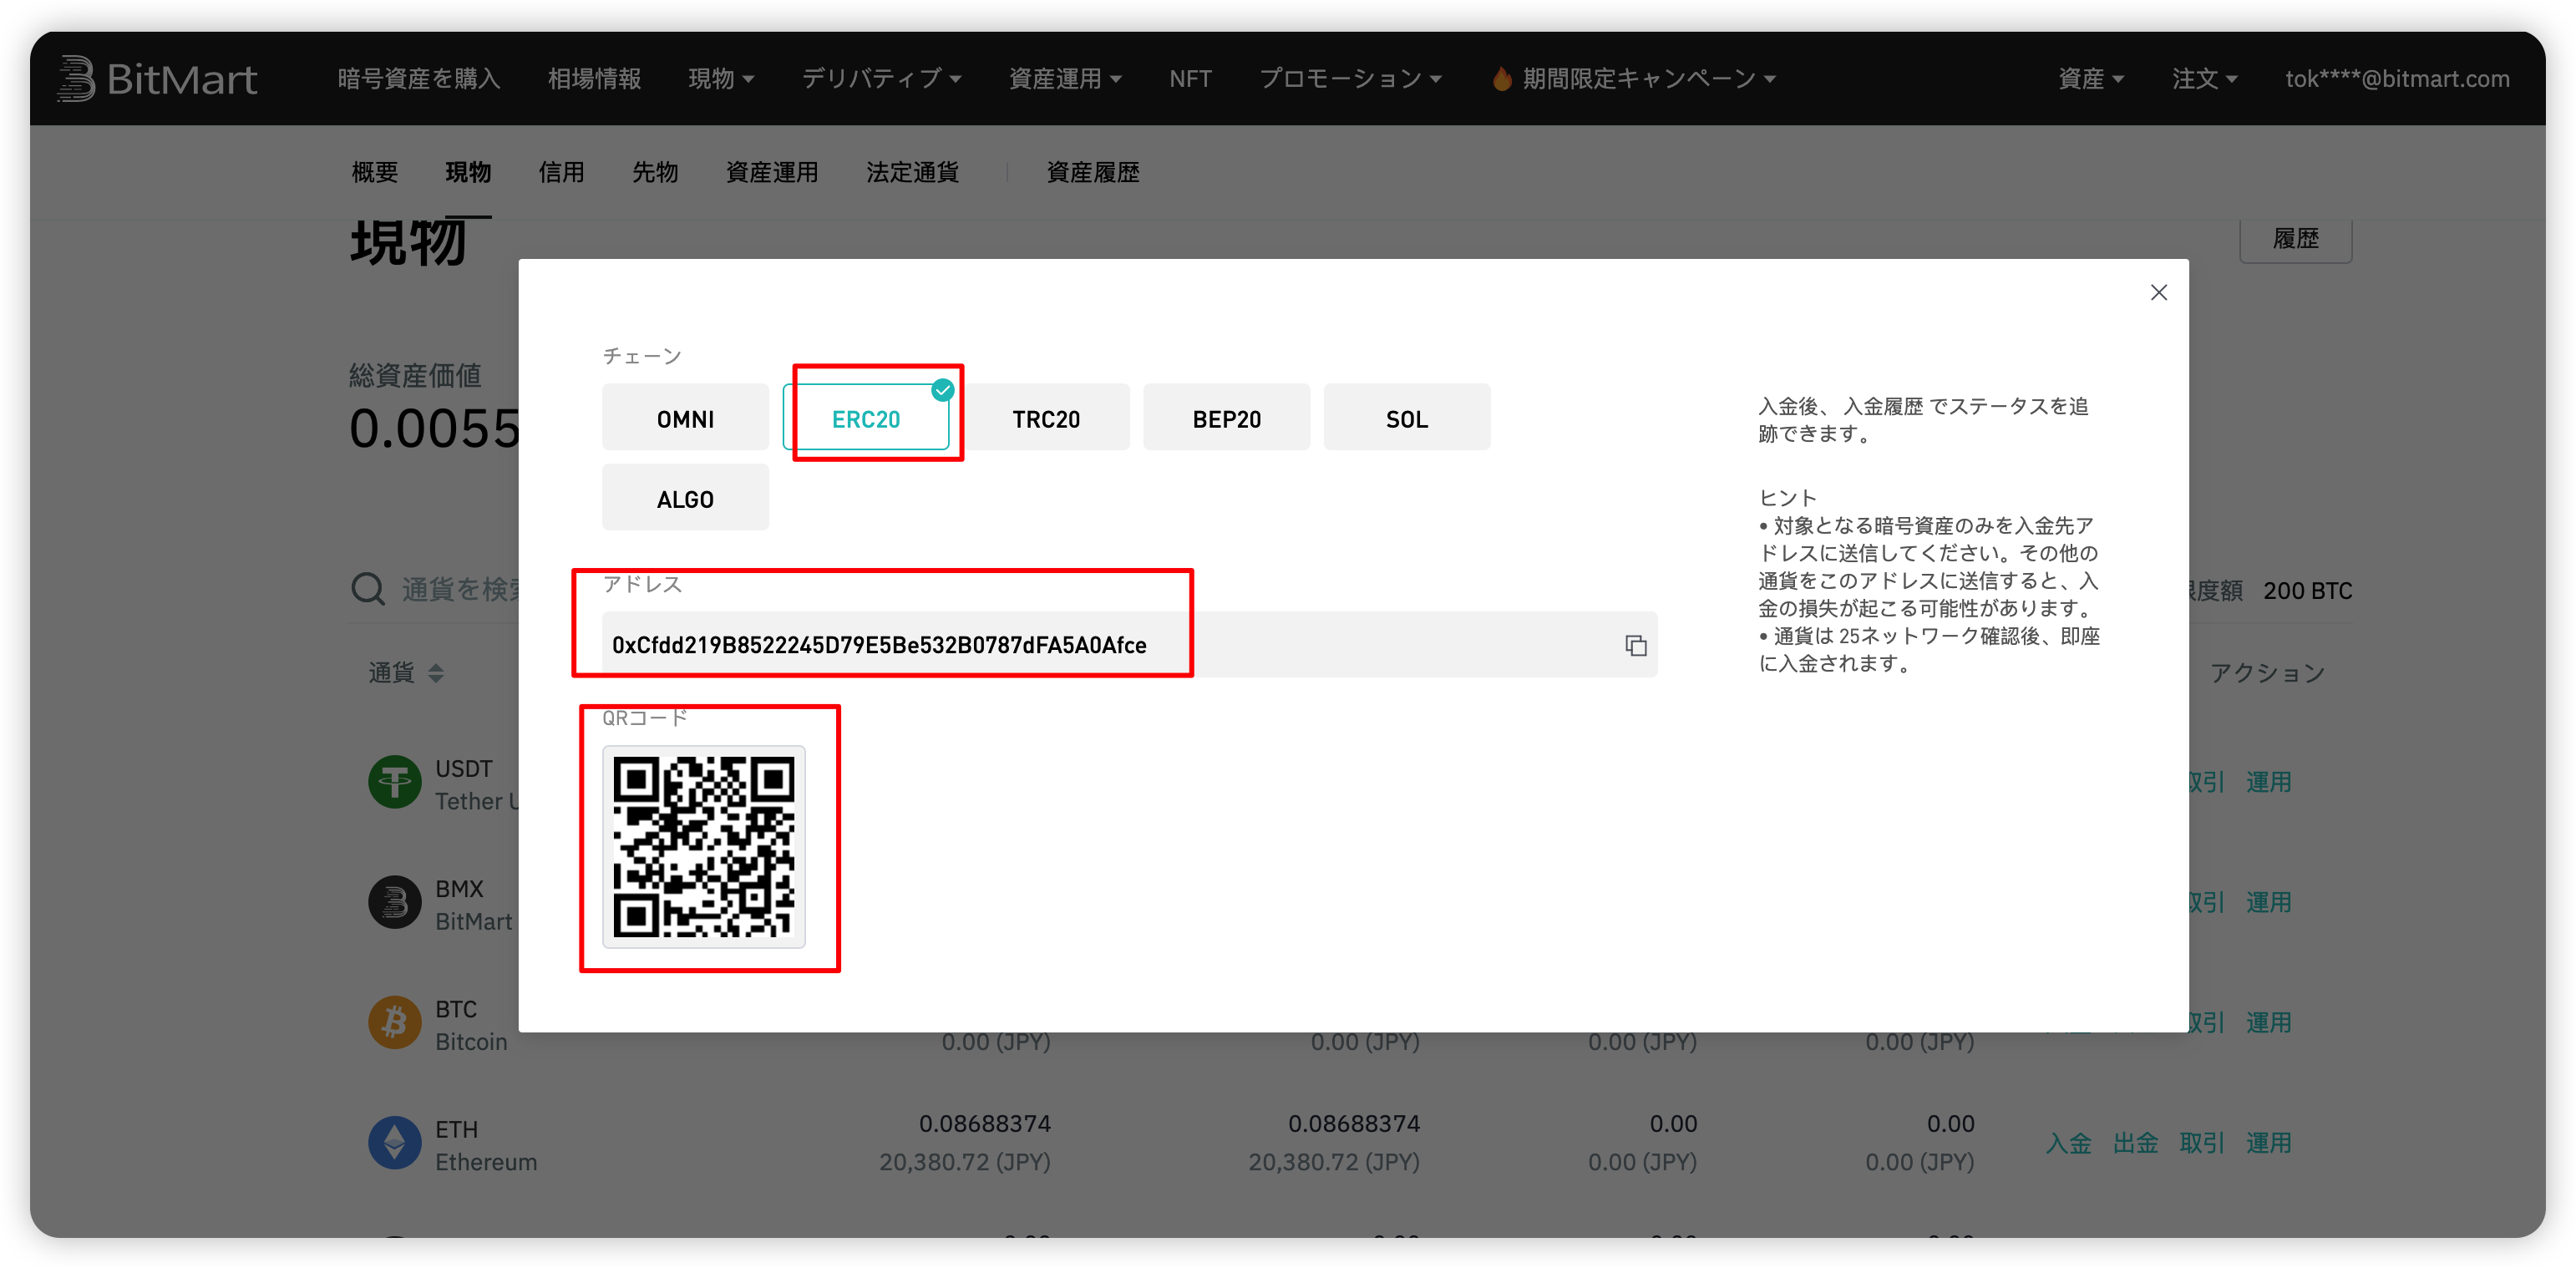Open the プロモーション dropdown menu
This screenshot has width=2576, height=1268.
(x=1350, y=78)
